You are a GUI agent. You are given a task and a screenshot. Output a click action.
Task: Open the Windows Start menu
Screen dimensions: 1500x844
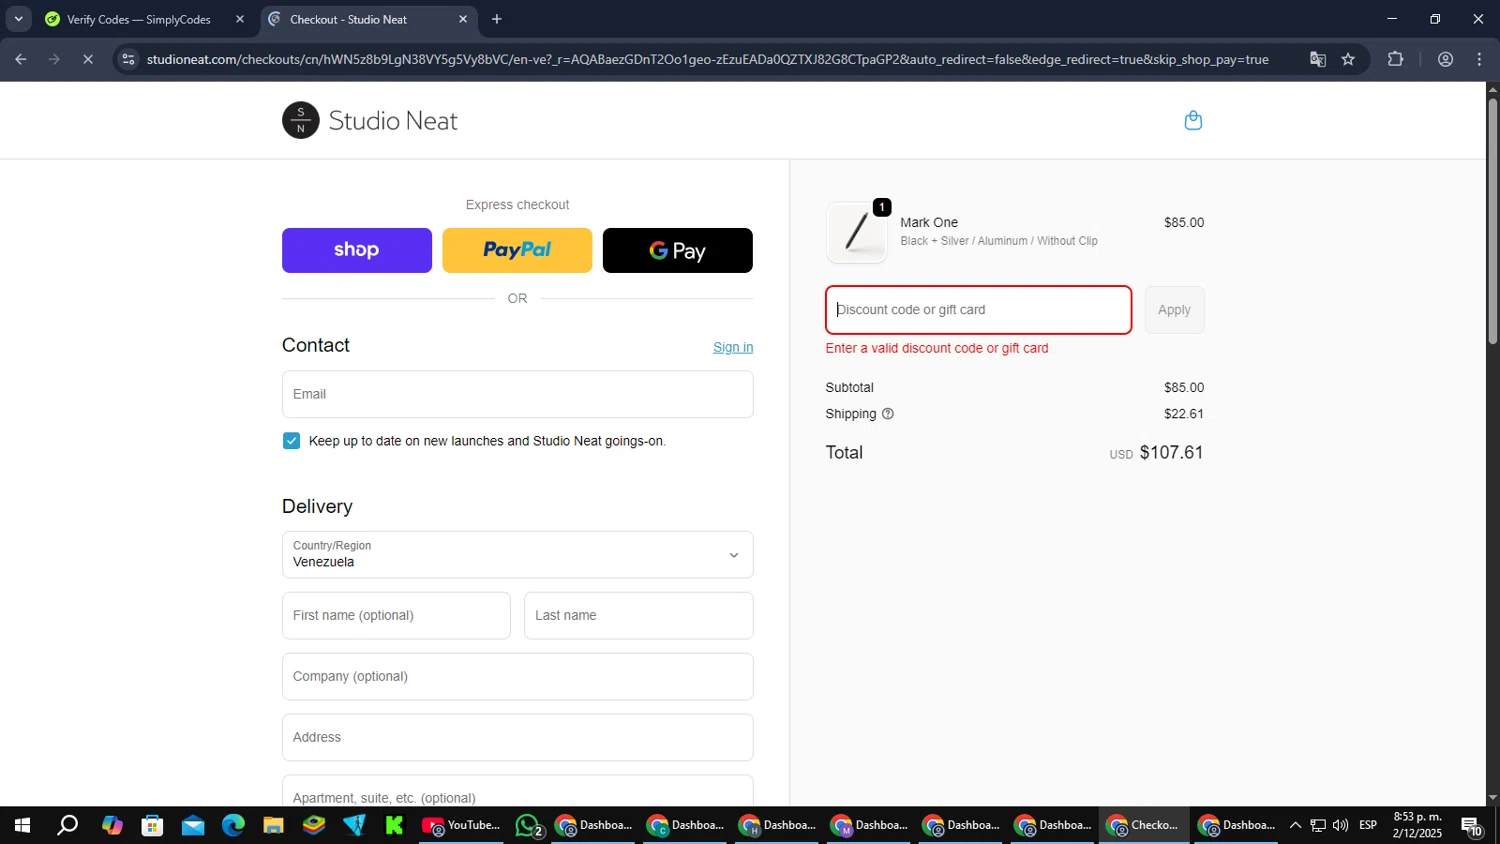coord(22,825)
